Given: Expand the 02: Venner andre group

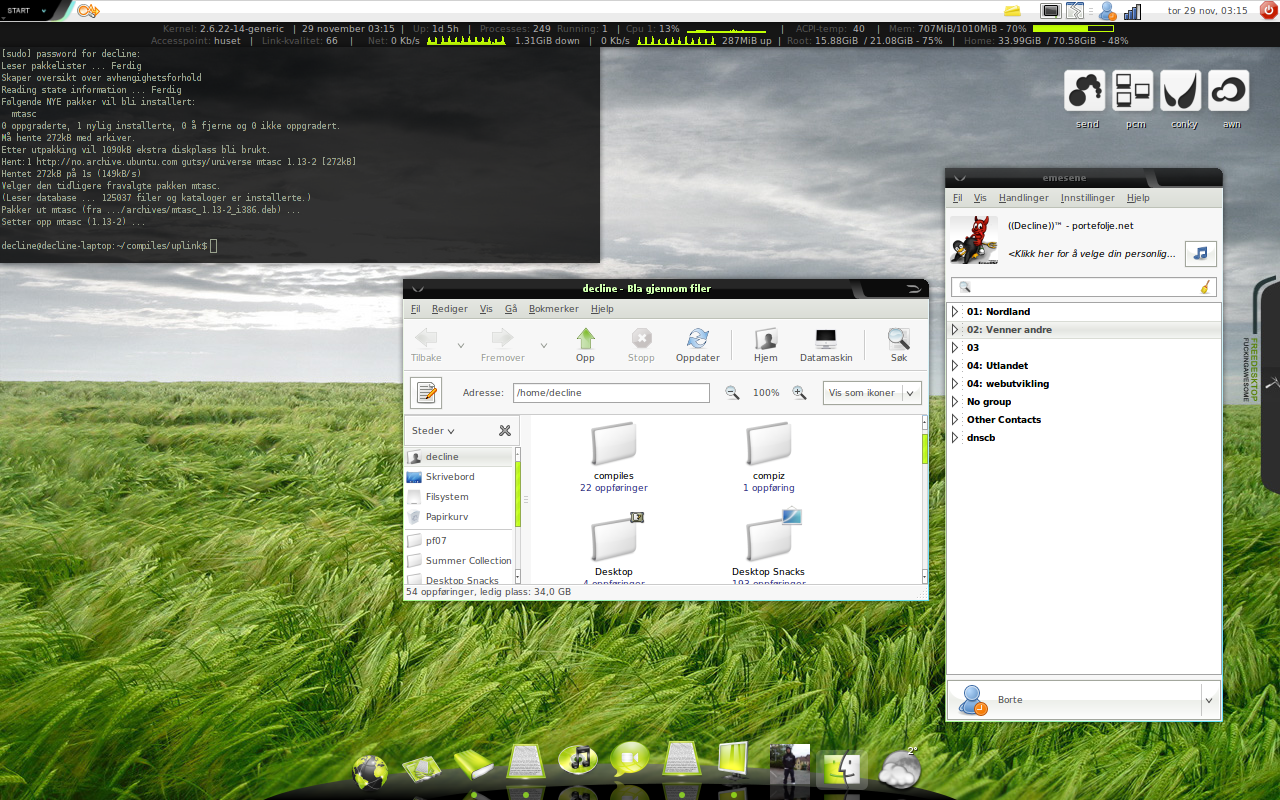Looking at the screenshot, I should (x=955, y=330).
